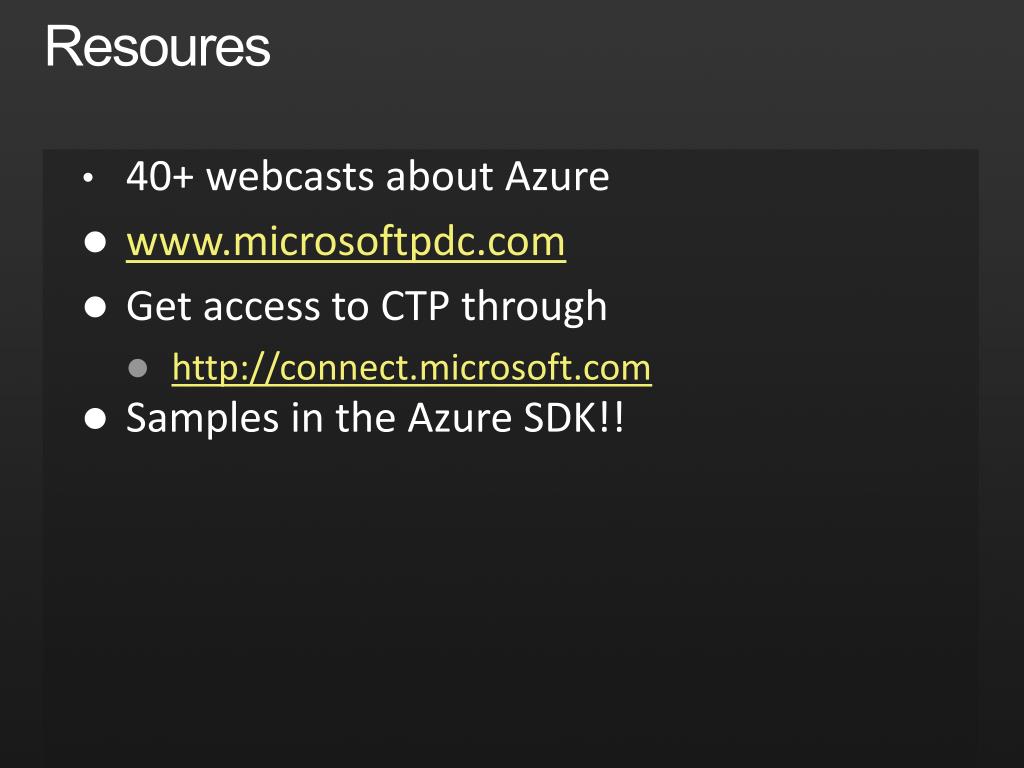Follow the http://connect.microsoft.com hyperlink

coord(411,368)
